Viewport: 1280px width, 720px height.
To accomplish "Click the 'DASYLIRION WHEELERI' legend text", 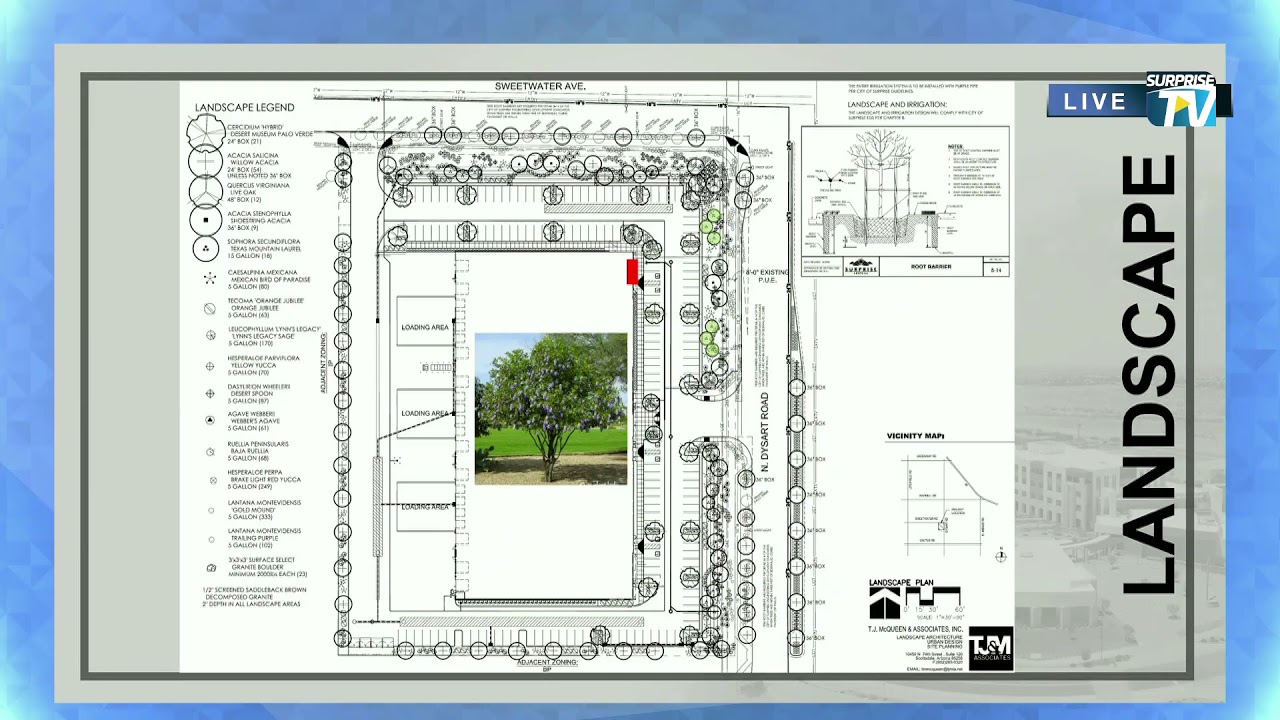I will click(x=259, y=386).
